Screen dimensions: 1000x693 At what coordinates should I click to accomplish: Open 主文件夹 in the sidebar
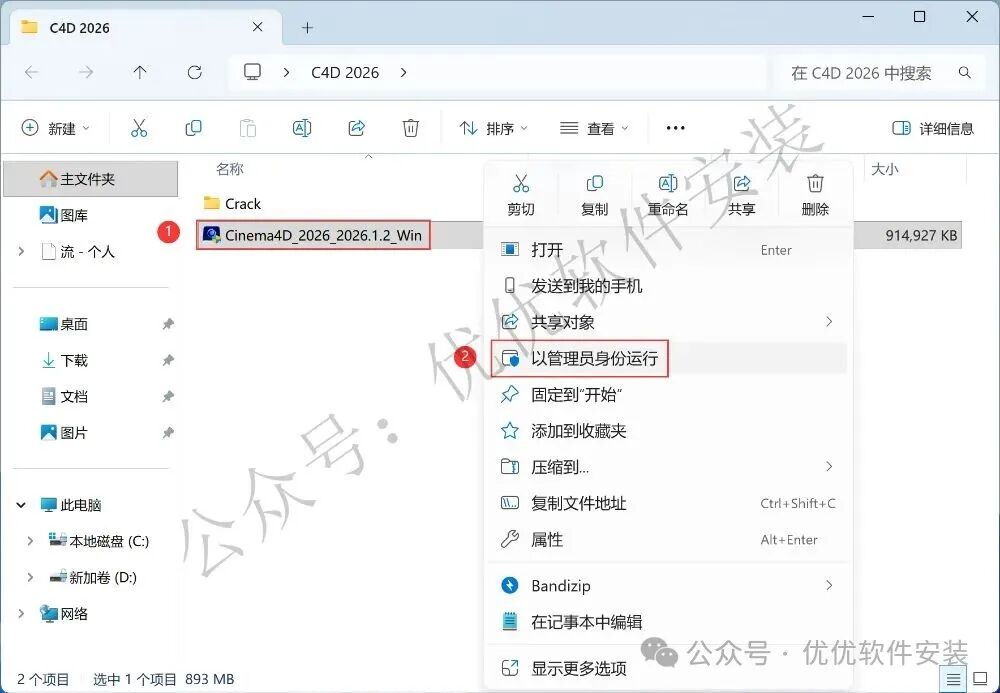point(91,179)
